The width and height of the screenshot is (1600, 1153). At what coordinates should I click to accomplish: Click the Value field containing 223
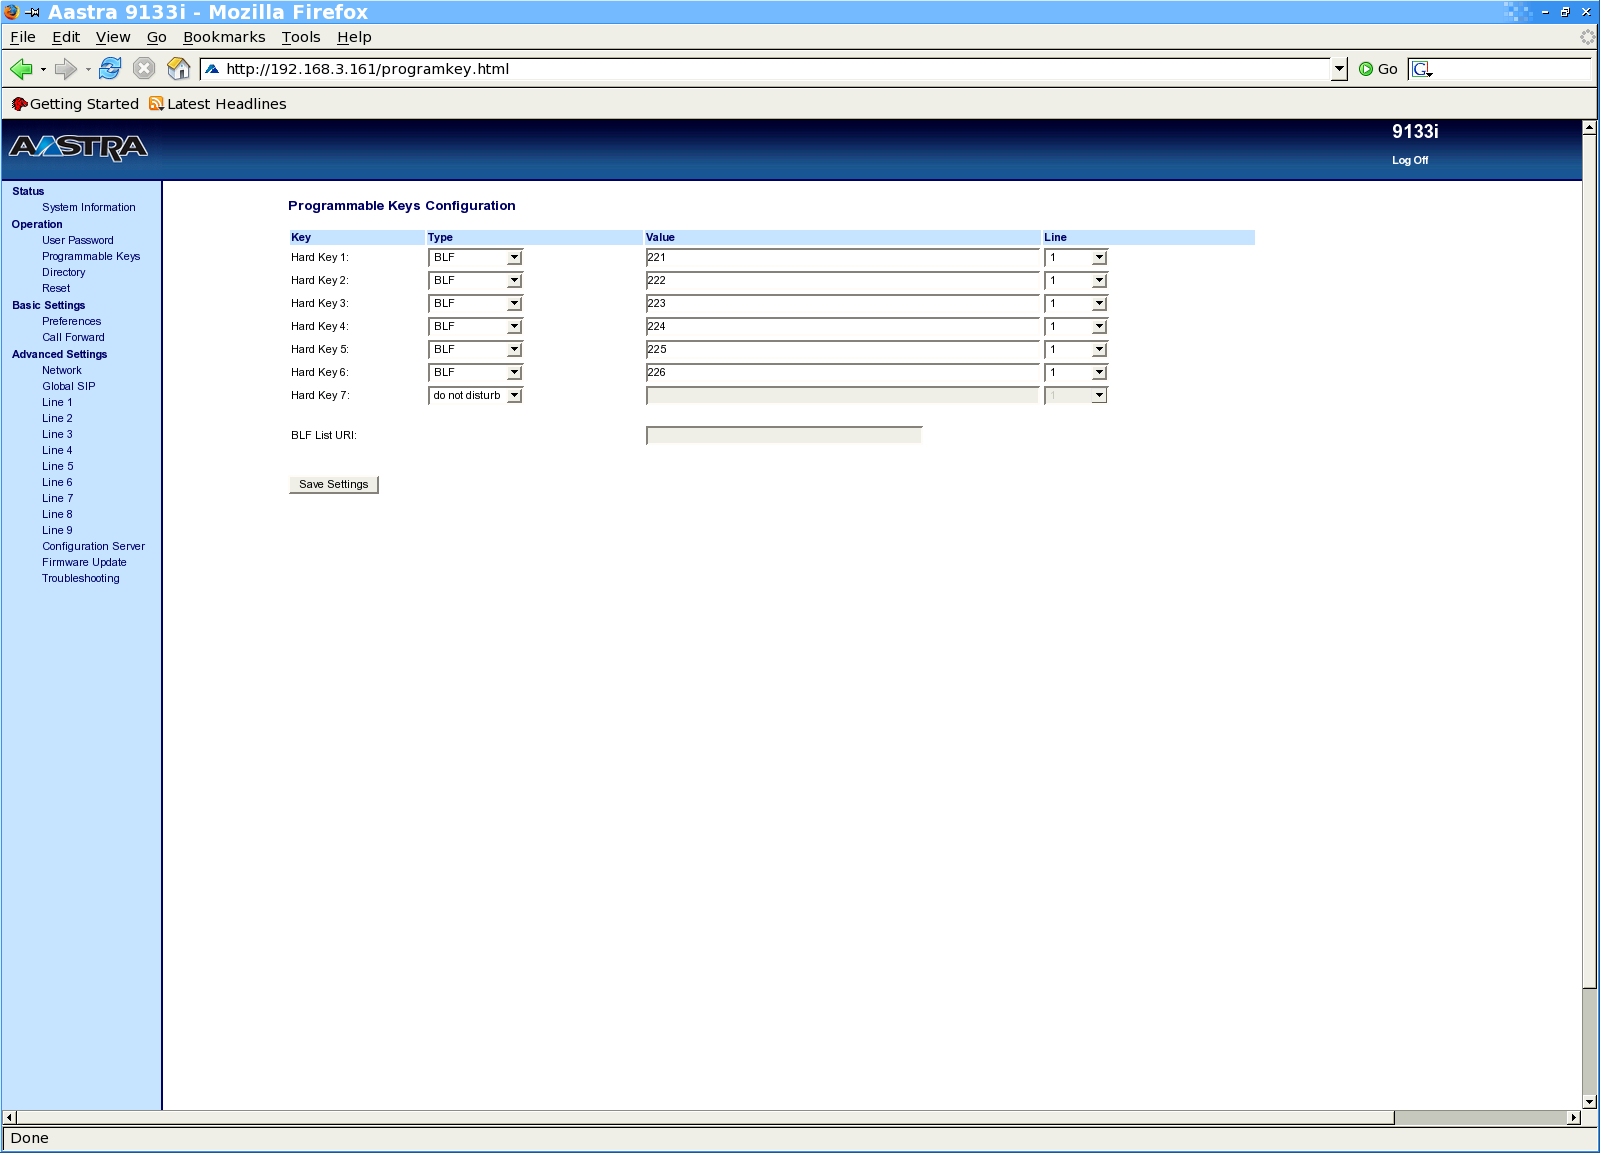pyautogui.click(x=843, y=304)
